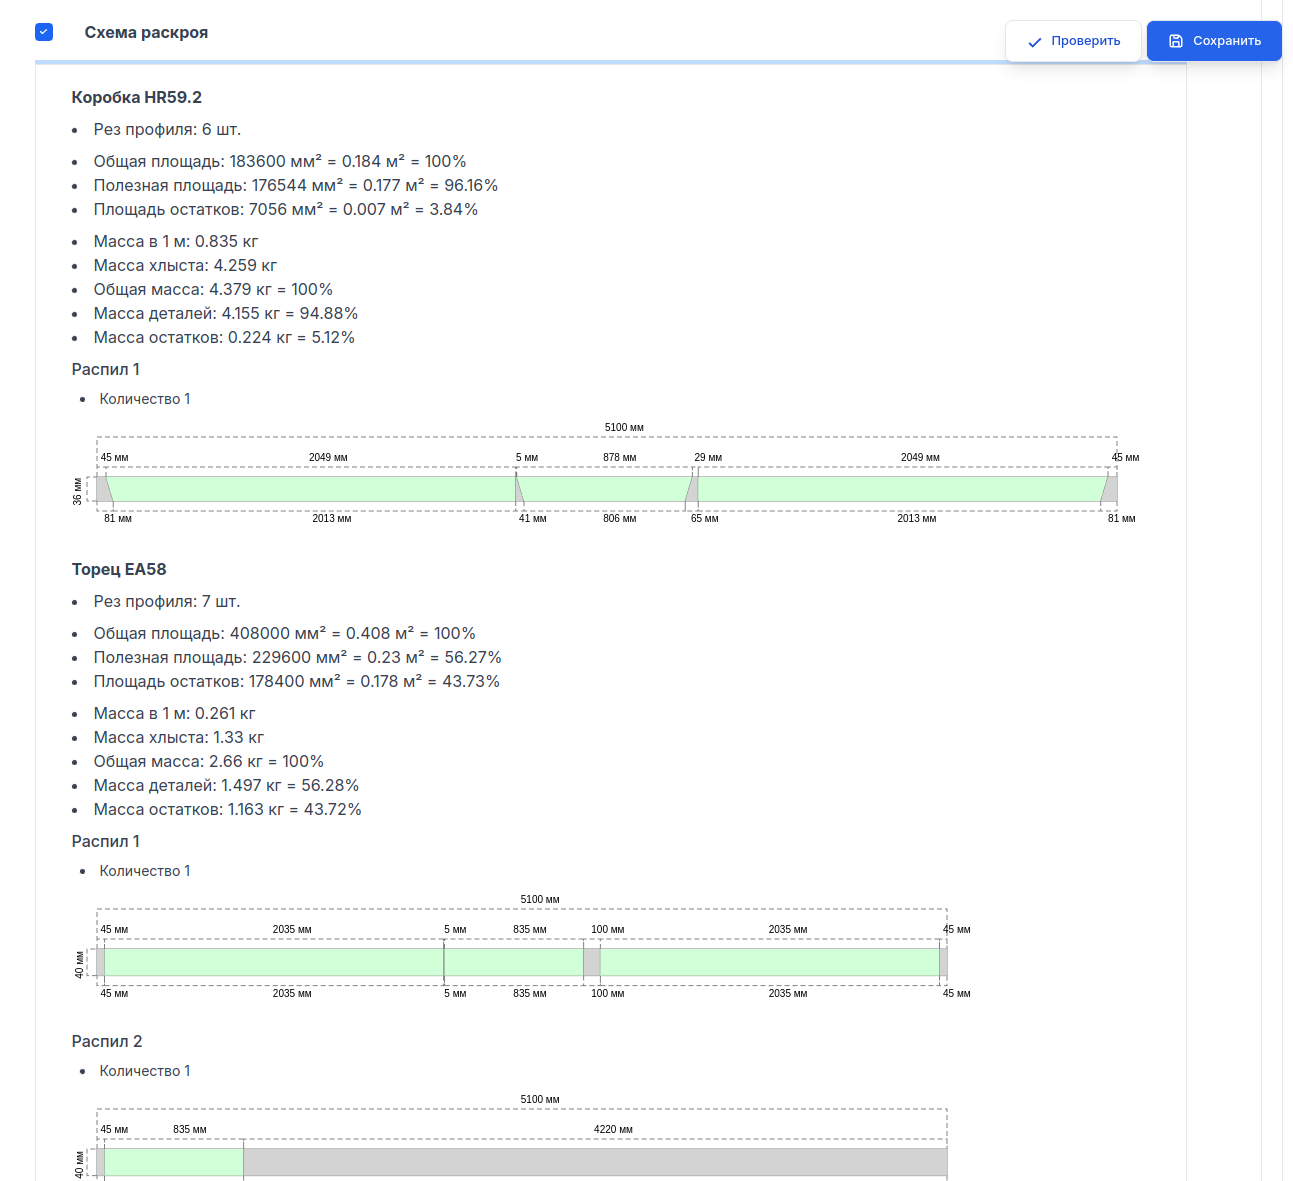Image resolution: width=1293 pixels, height=1181 pixels.
Task: Select right 2049 мм green piece in Коробка diagram
Action: pos(900,489)
